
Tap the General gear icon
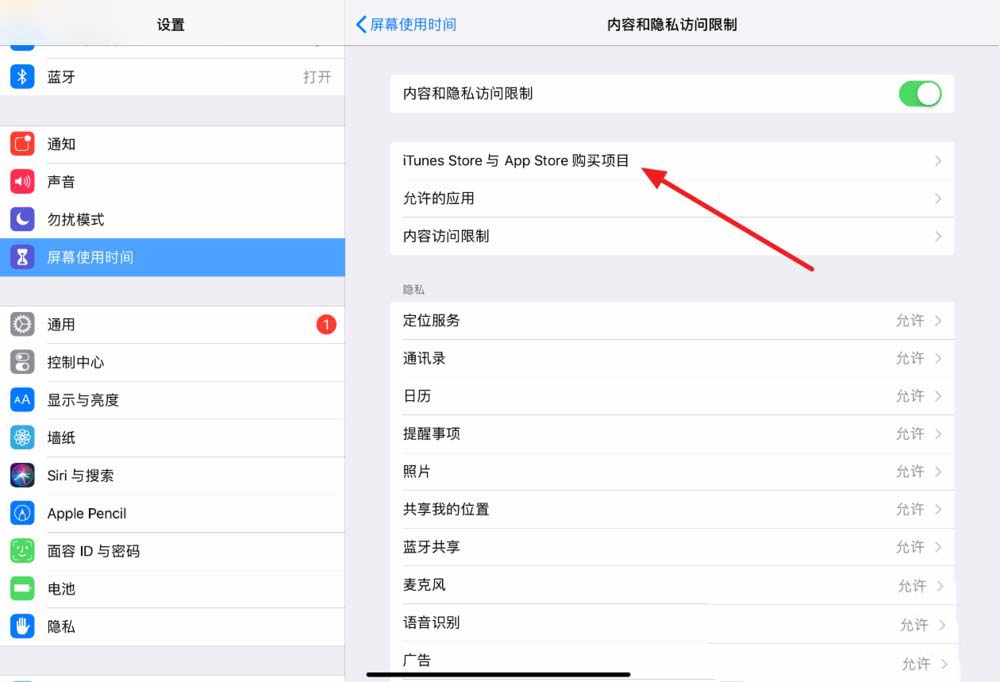pyautogui.click(x=22, y=324)
